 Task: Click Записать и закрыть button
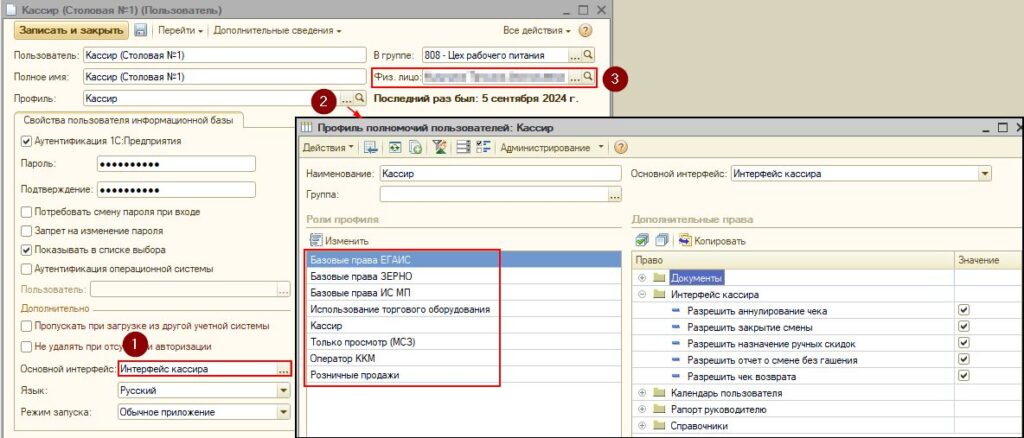(71, 31)
